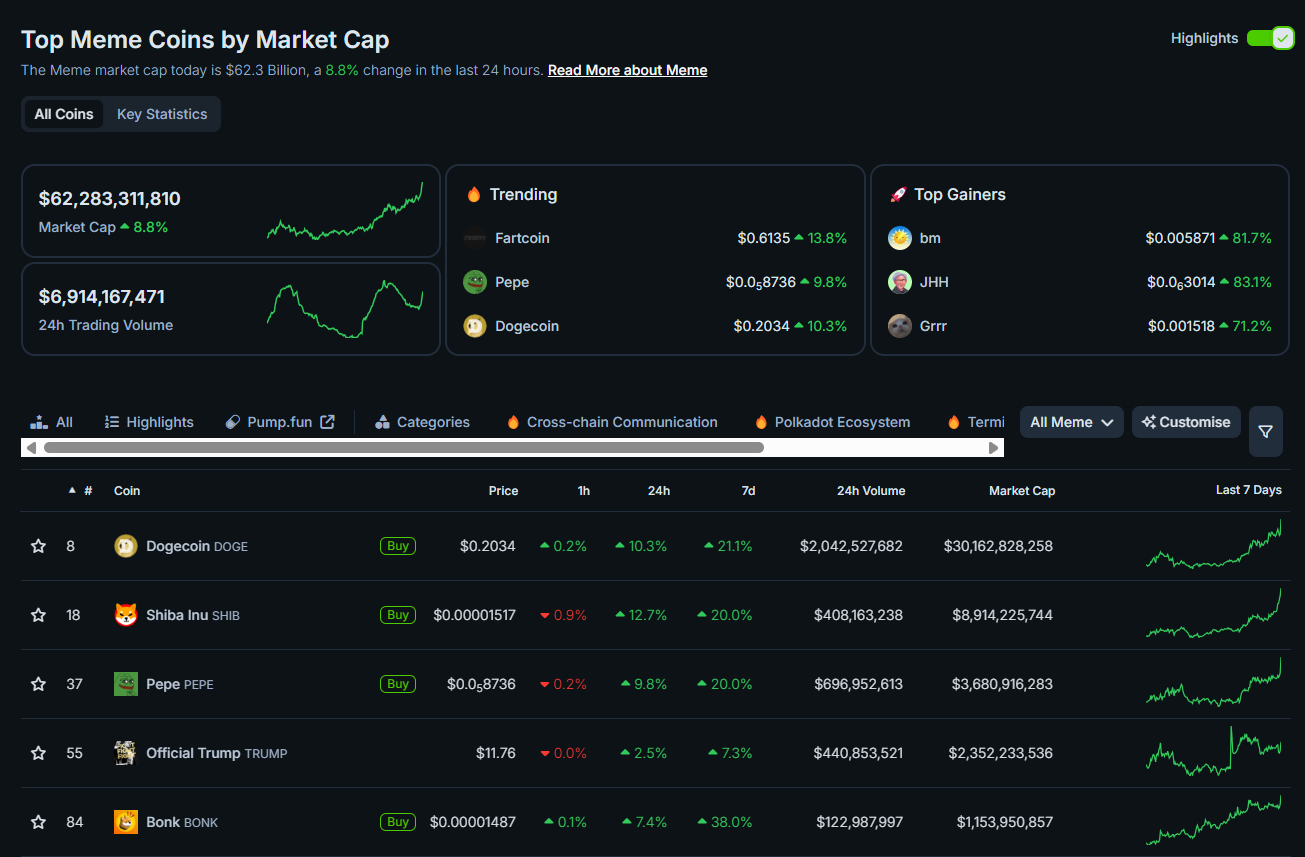Star Dogecoin as a favorite
Image resolution: width=1305 pixels, height=857 pixels.
tap(38, 546)
